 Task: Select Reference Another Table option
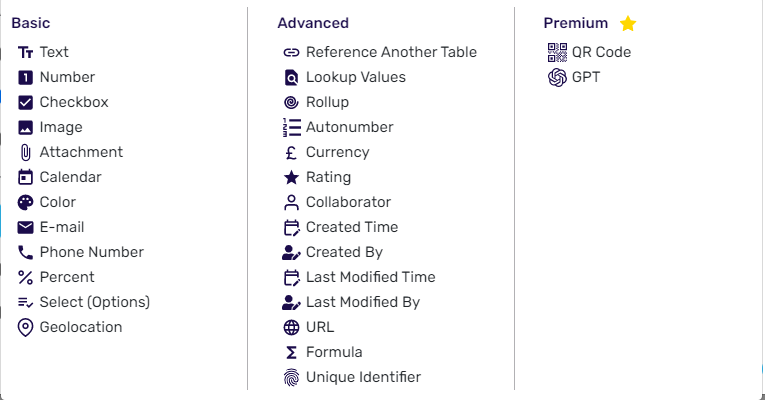[x=380, y=52]
